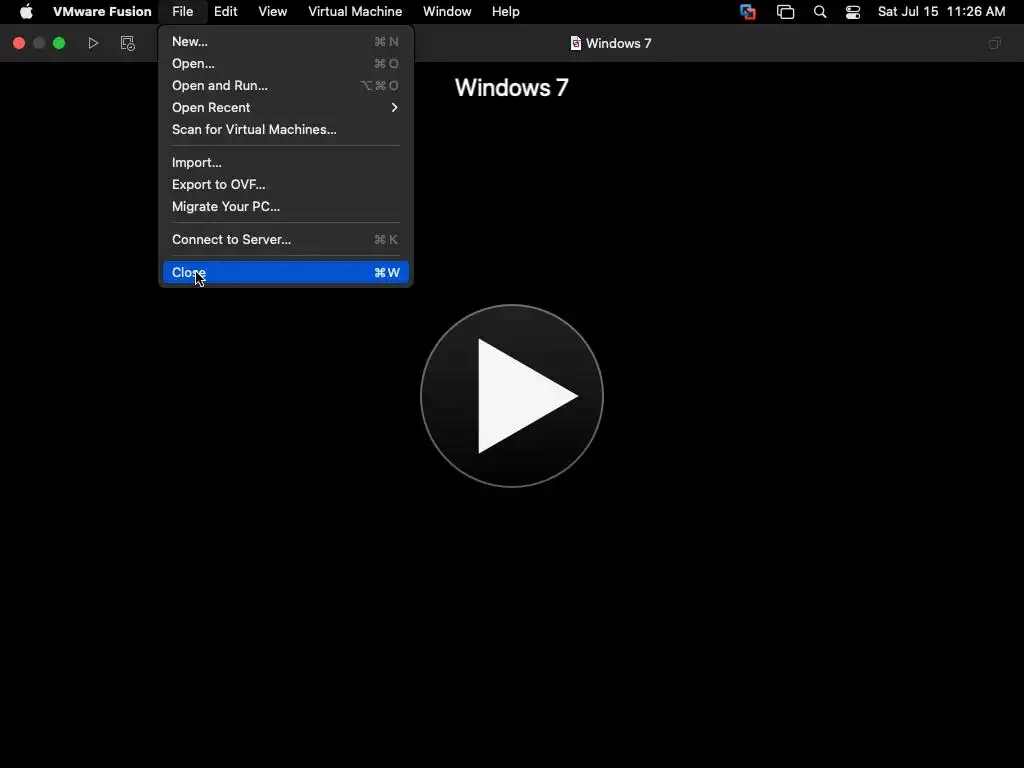Click the toolbar play icon
Viewport: 1024px width, 768px height.
93,43
